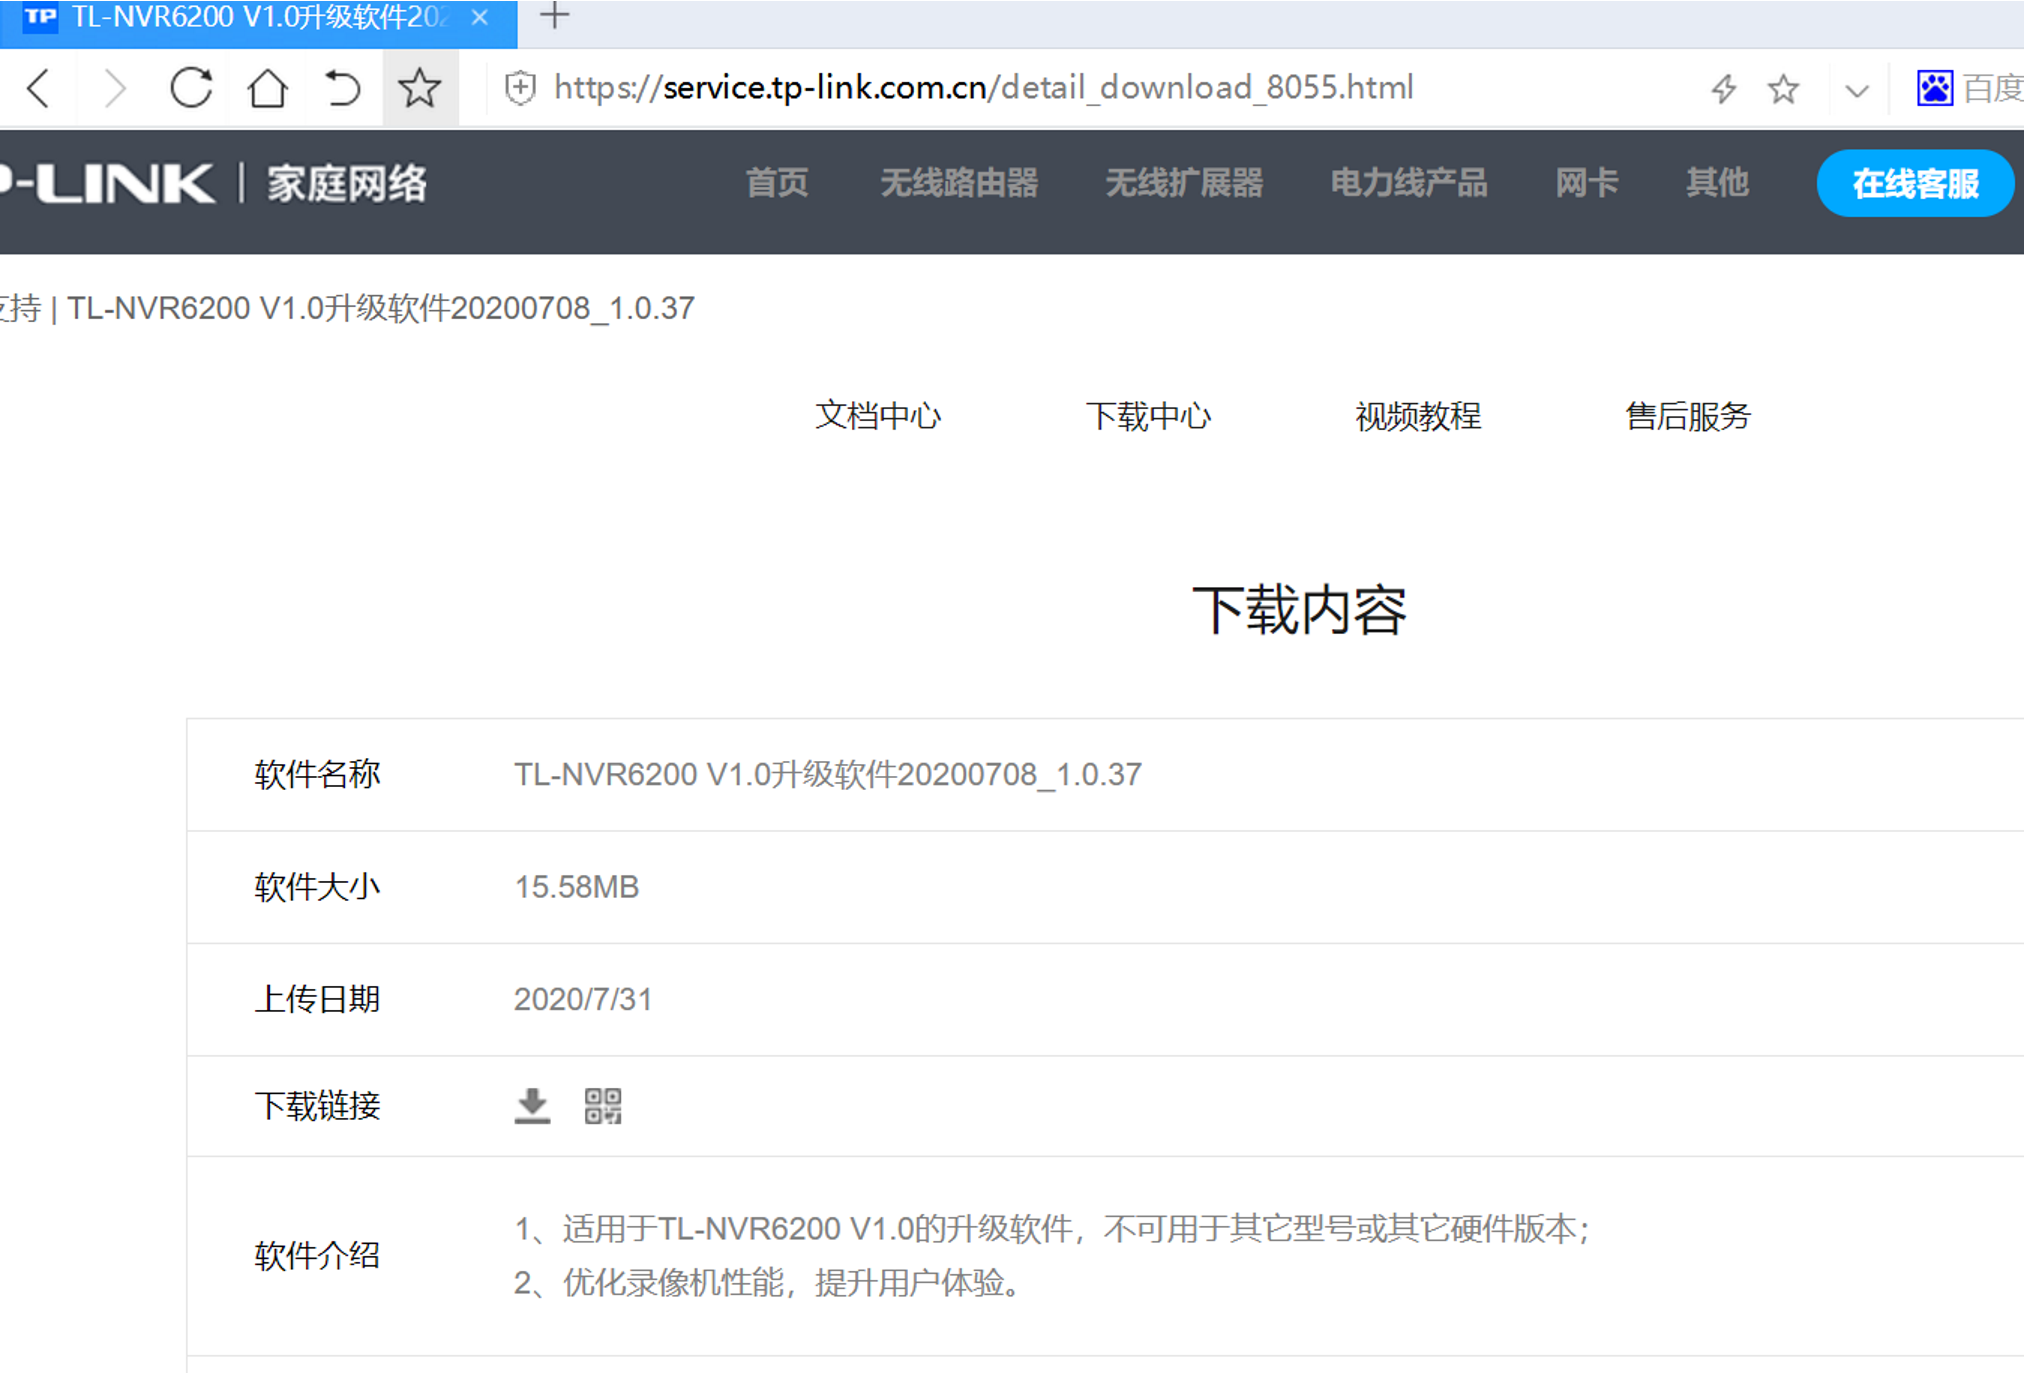Go to 文档中心 section

(x=878, y=416)
